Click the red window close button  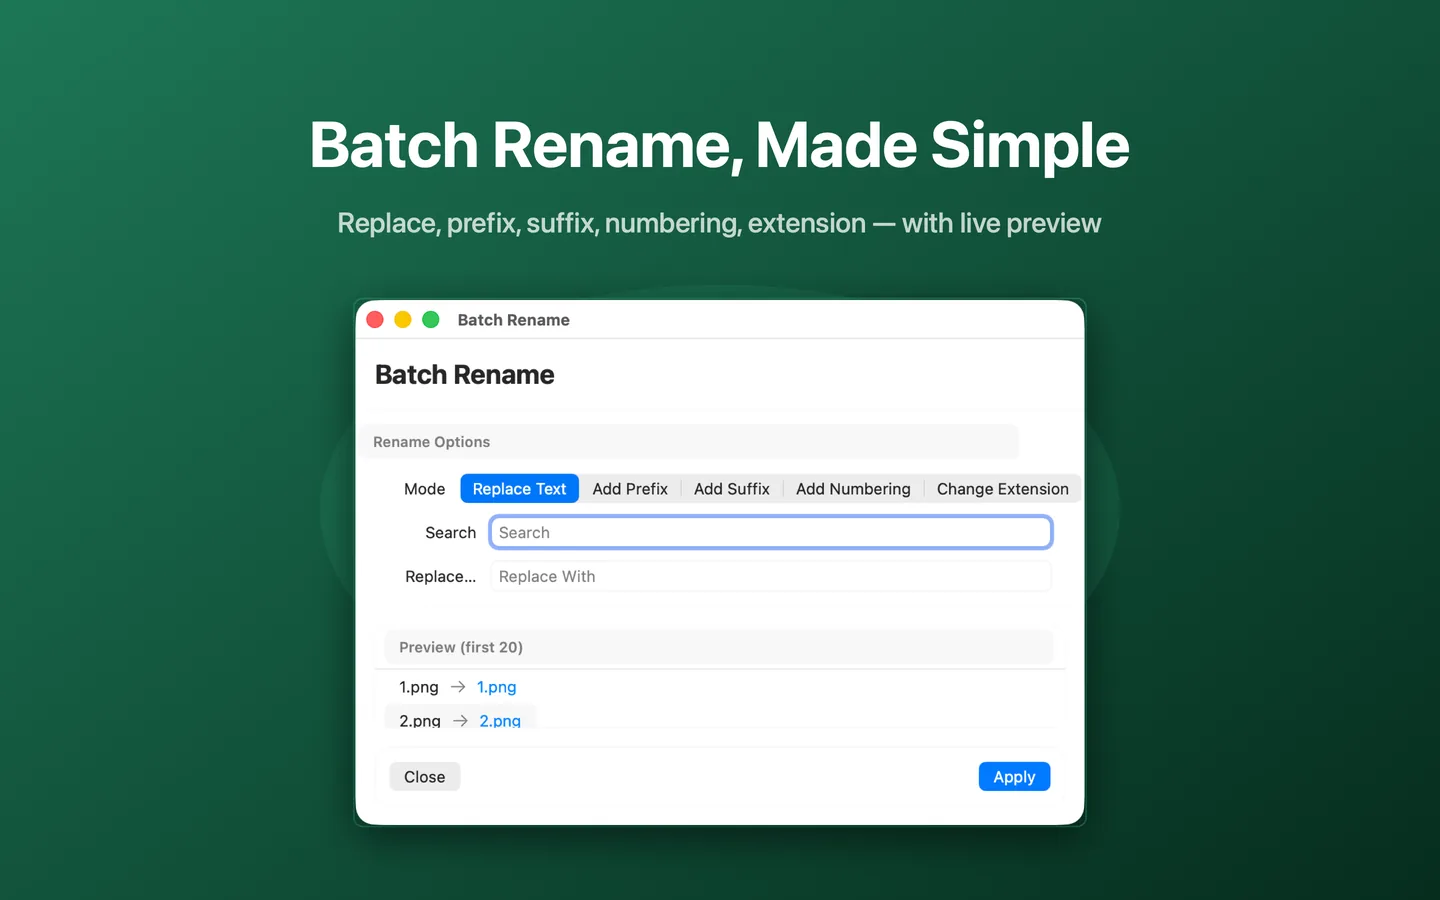coord(375,320)
